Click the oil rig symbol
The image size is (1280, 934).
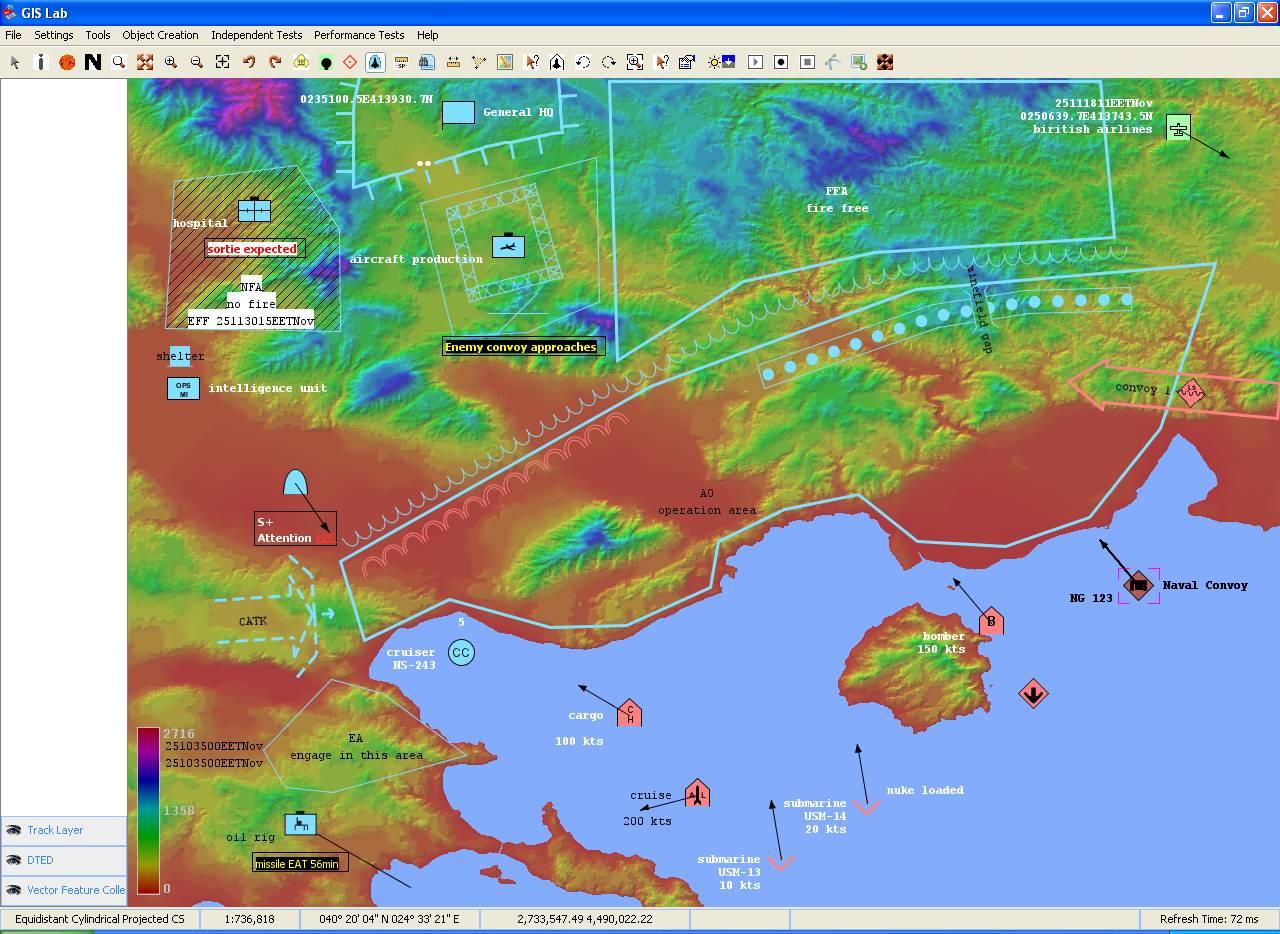pyautogui.click(x=300, y=823)
